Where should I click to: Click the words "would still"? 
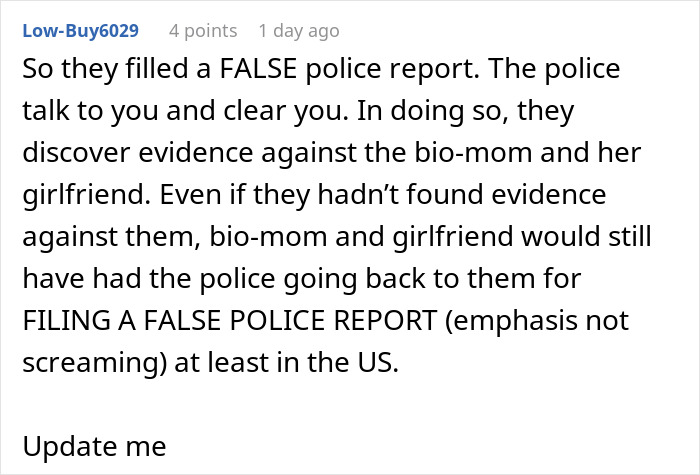pyautogui.click(x=586, y=236)
